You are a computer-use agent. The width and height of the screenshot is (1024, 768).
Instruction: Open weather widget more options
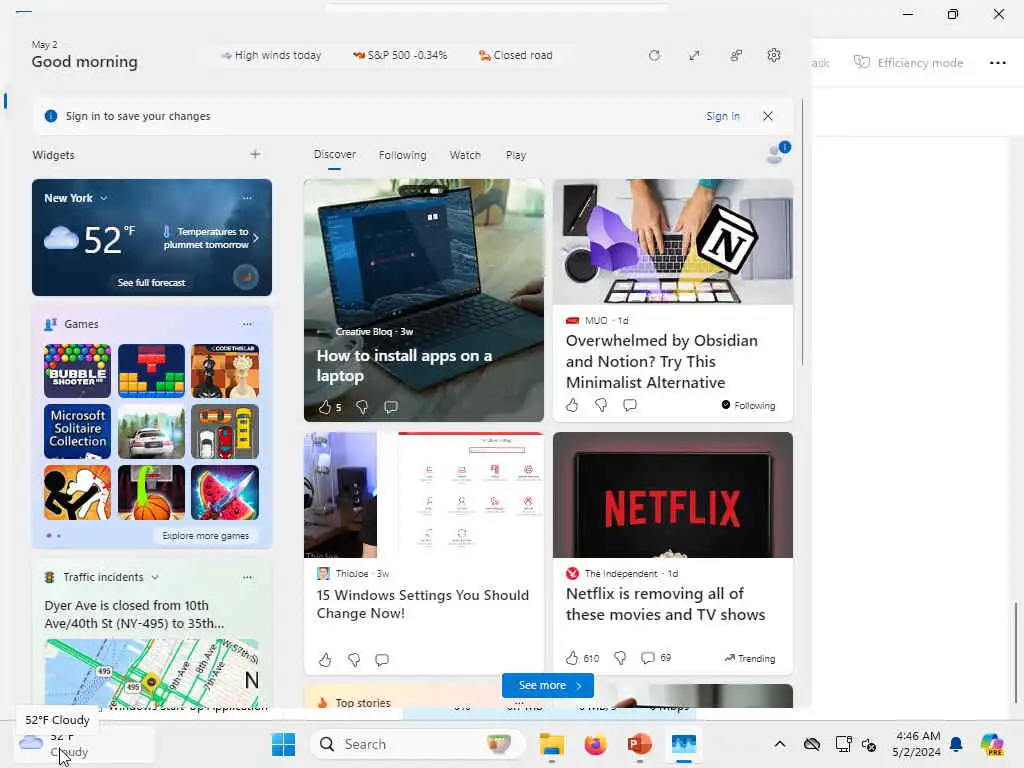point(247,198)
